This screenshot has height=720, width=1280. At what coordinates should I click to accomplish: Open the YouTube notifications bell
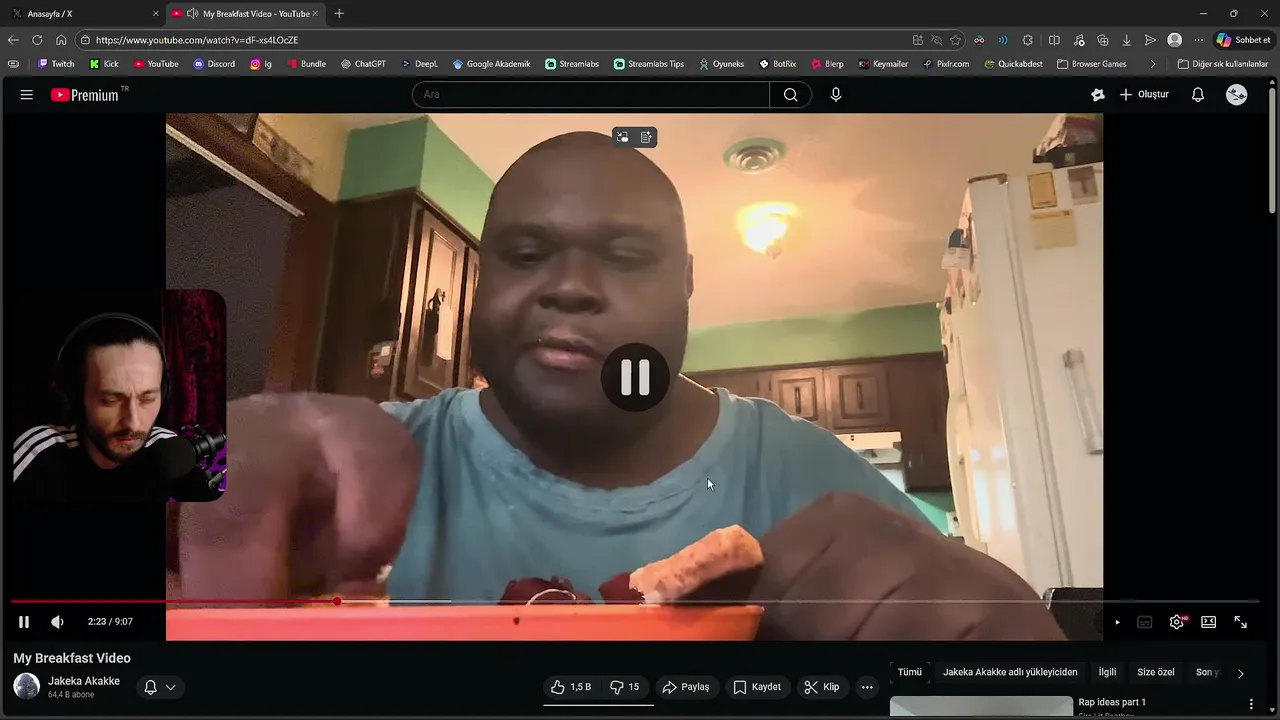point(1198,95)
